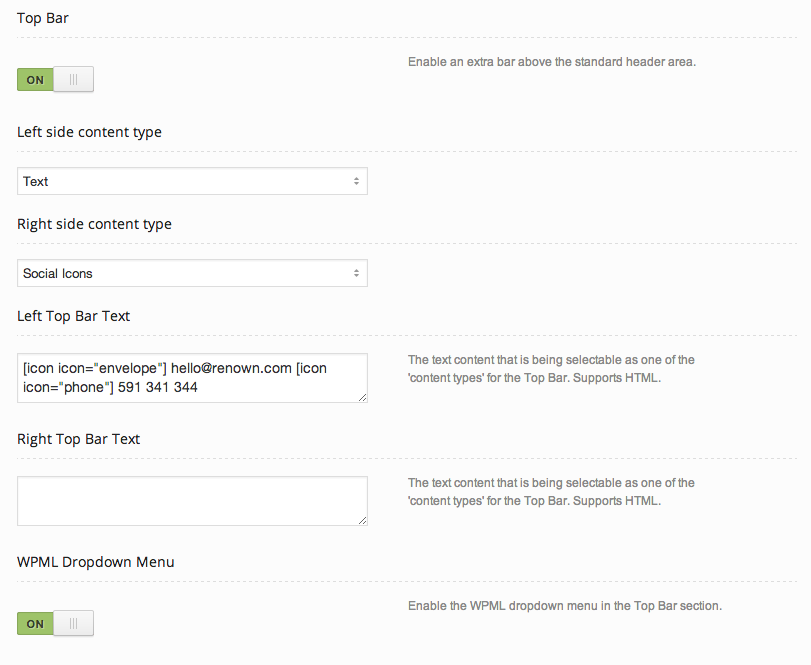This screenshot has height=665, width=811.
Task: Click the Left side content type label
Action: [x=89, y=132]
